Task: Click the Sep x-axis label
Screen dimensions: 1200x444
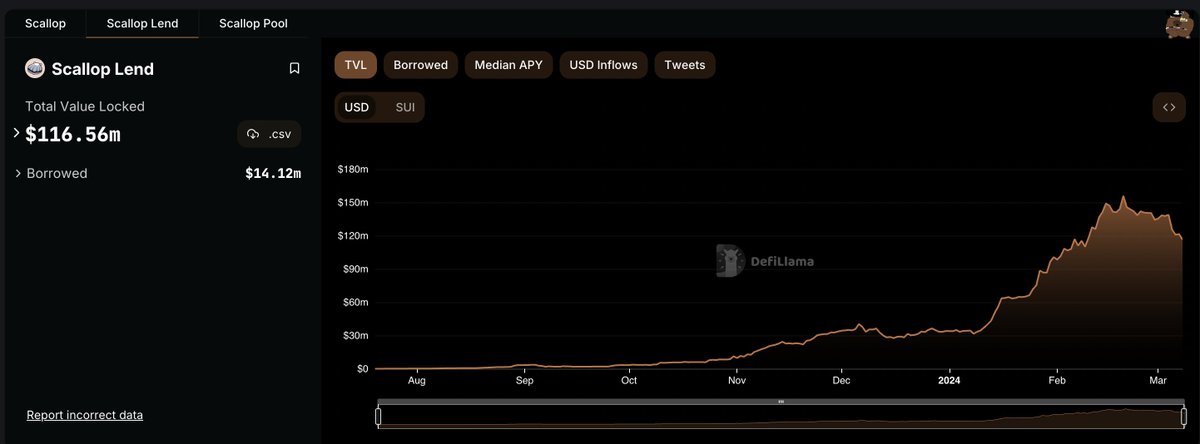Action: [x=524, y=381]
